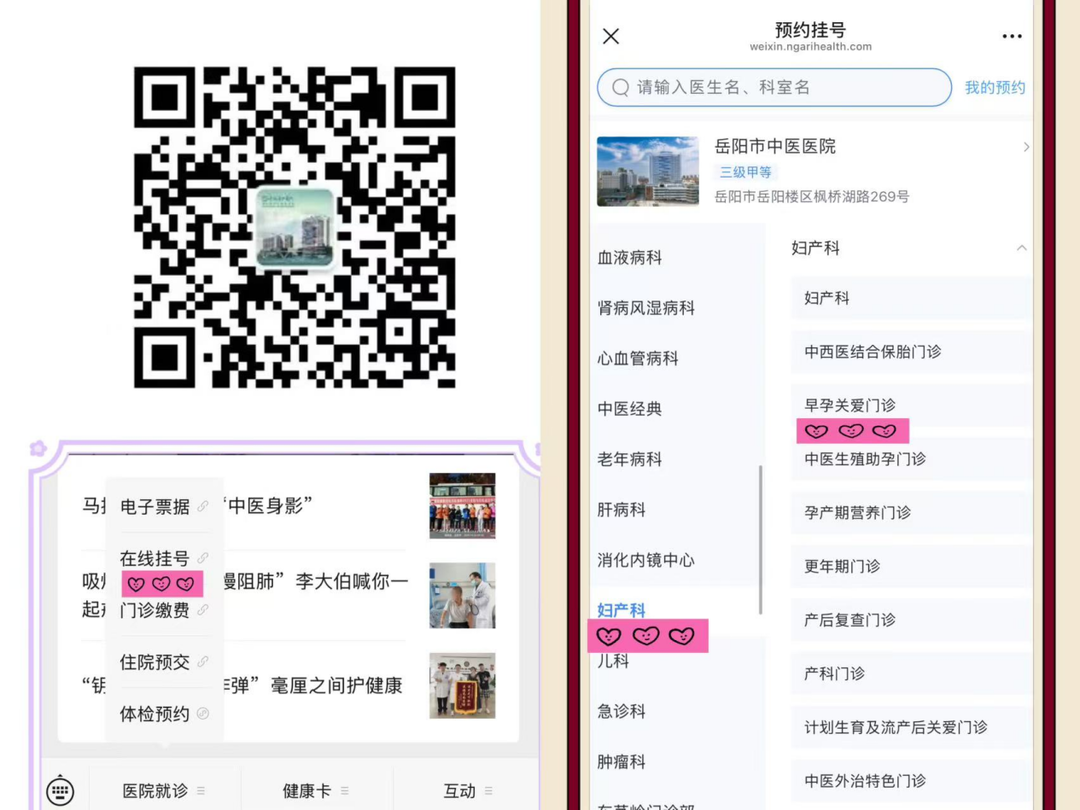The image size is (1080, 810).
Task: Open the 医院就诊 bottom menu
Action: (164, 791)
